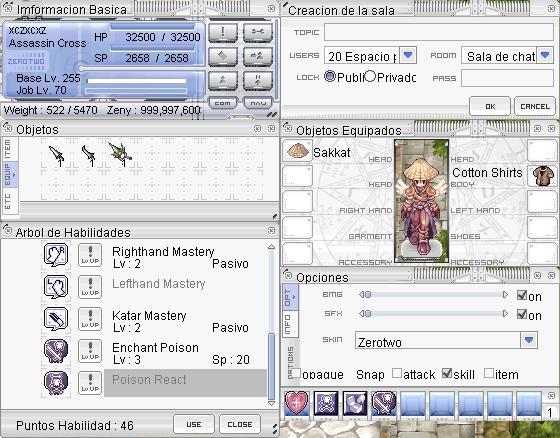Select the Privado lock option
The image size is (560, 438).
(x=370, y=76)
